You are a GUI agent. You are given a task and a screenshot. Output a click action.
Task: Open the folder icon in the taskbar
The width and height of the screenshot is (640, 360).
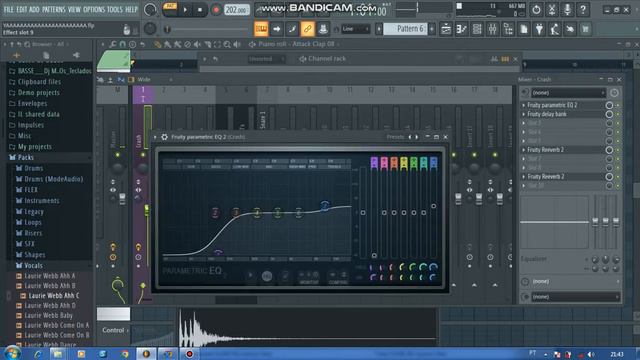(58, 354)
